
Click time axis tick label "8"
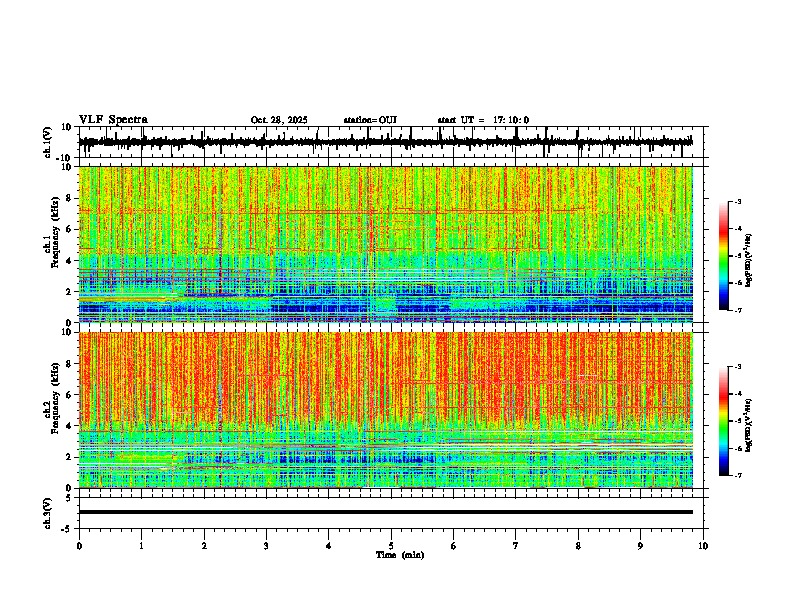click(x=578, y=546)
